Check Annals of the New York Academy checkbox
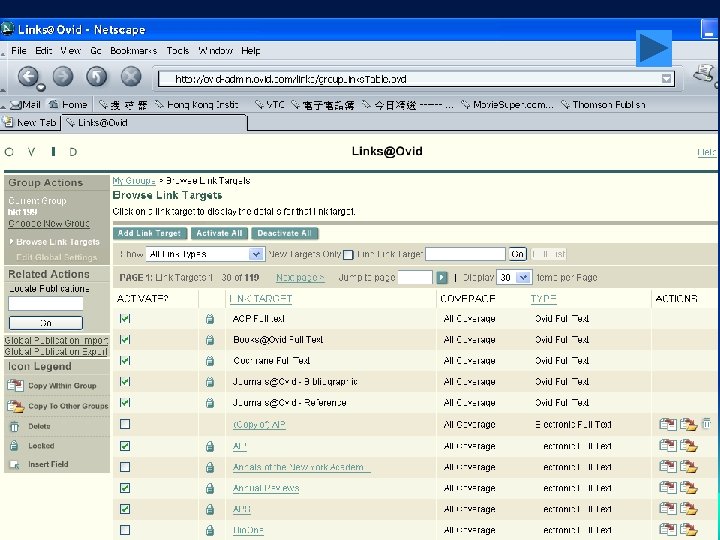720x540 pixels. point(125,467)
